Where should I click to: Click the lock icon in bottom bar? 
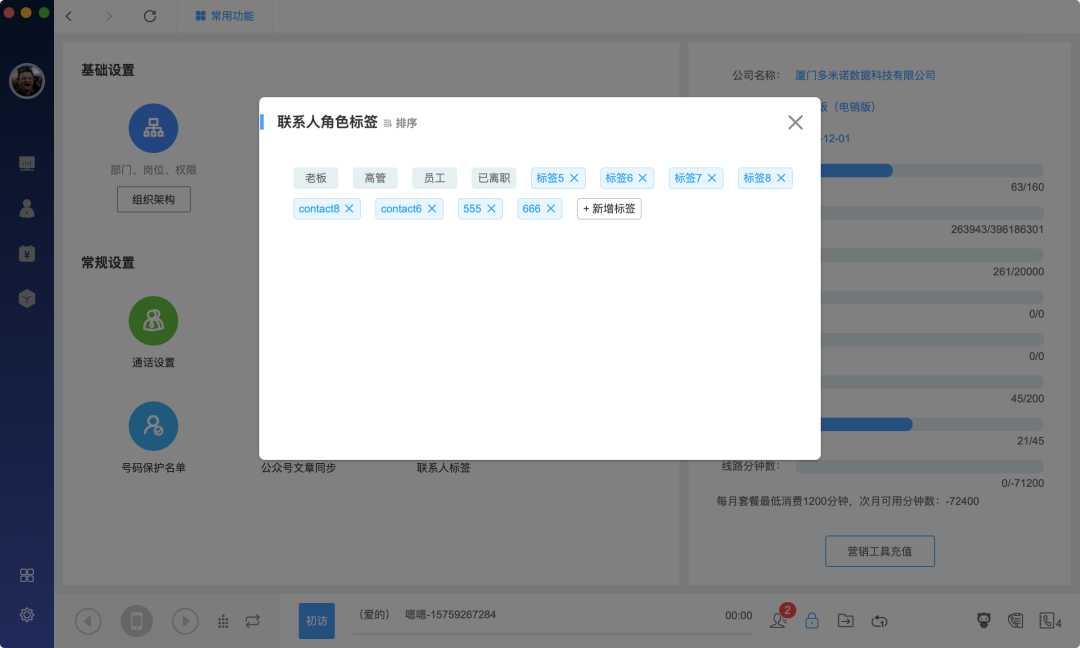[812, 620]
